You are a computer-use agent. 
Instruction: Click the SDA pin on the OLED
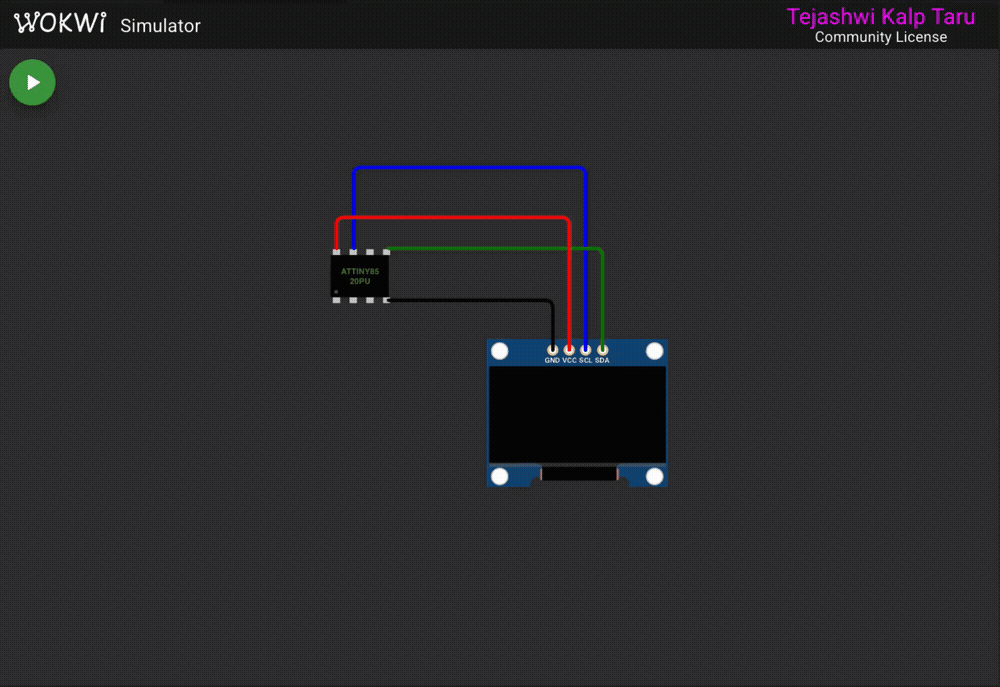tap(602, 349)
